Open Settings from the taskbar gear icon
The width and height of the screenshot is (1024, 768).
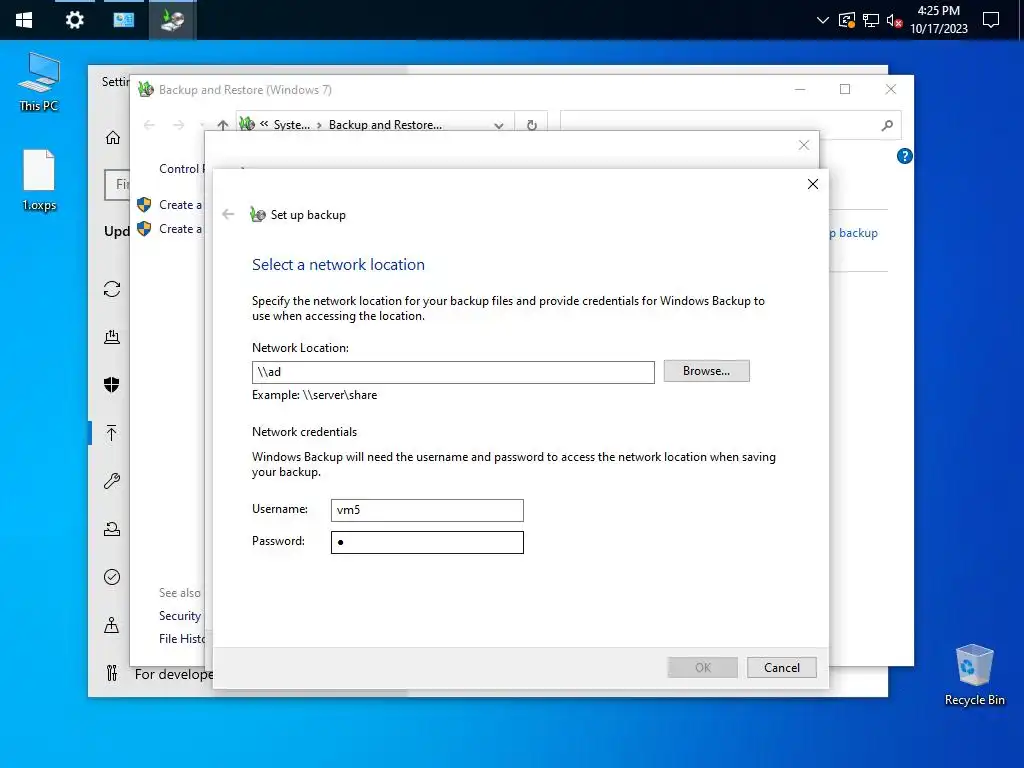(x=74, y=20)
